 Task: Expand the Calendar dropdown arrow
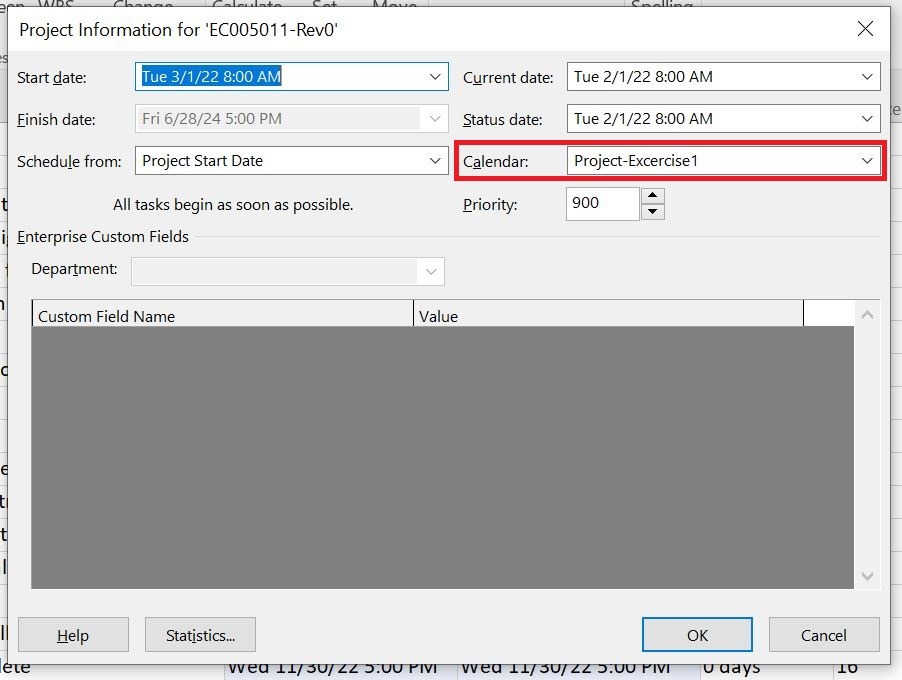867,161
